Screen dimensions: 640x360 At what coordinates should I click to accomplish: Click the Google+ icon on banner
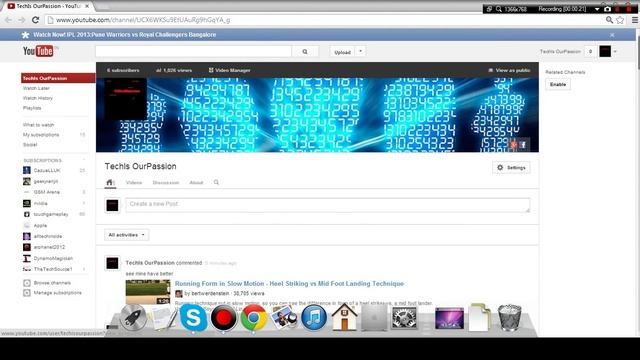click(x=513, y=144)
